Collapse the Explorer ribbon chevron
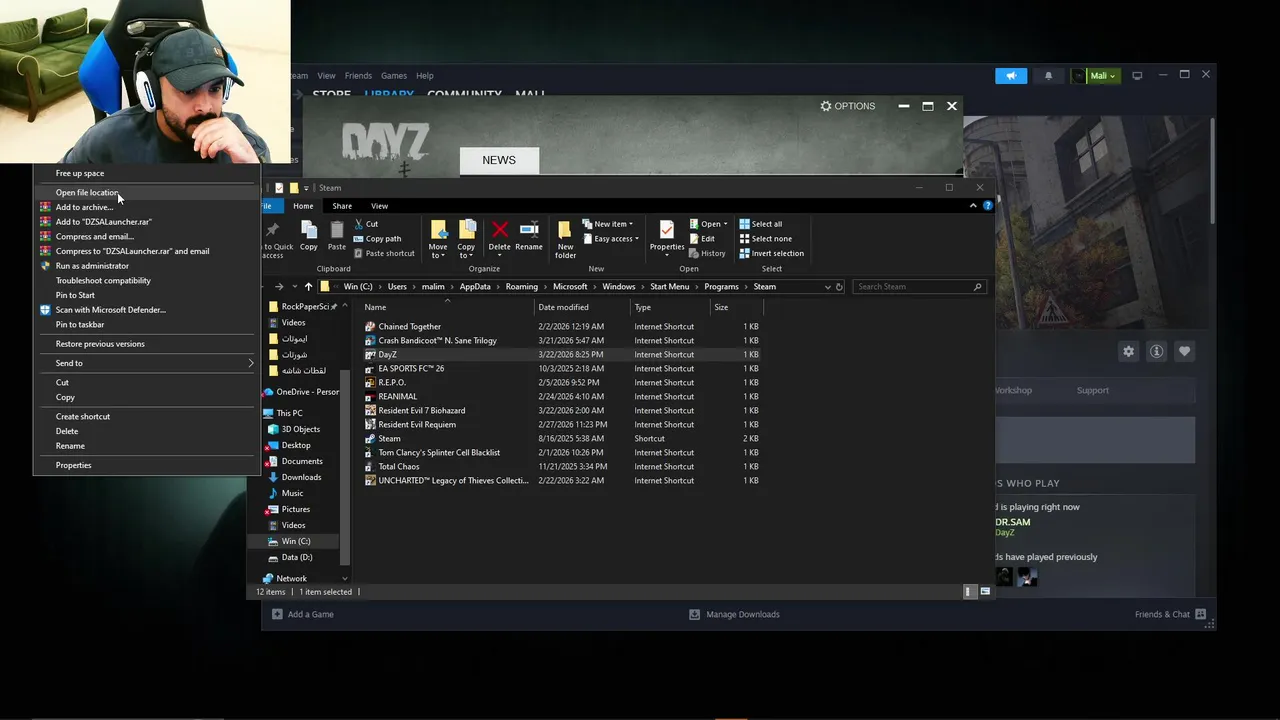Image resolution: width=1280 pixels, height=720 pixels. (x=973, y=206)
